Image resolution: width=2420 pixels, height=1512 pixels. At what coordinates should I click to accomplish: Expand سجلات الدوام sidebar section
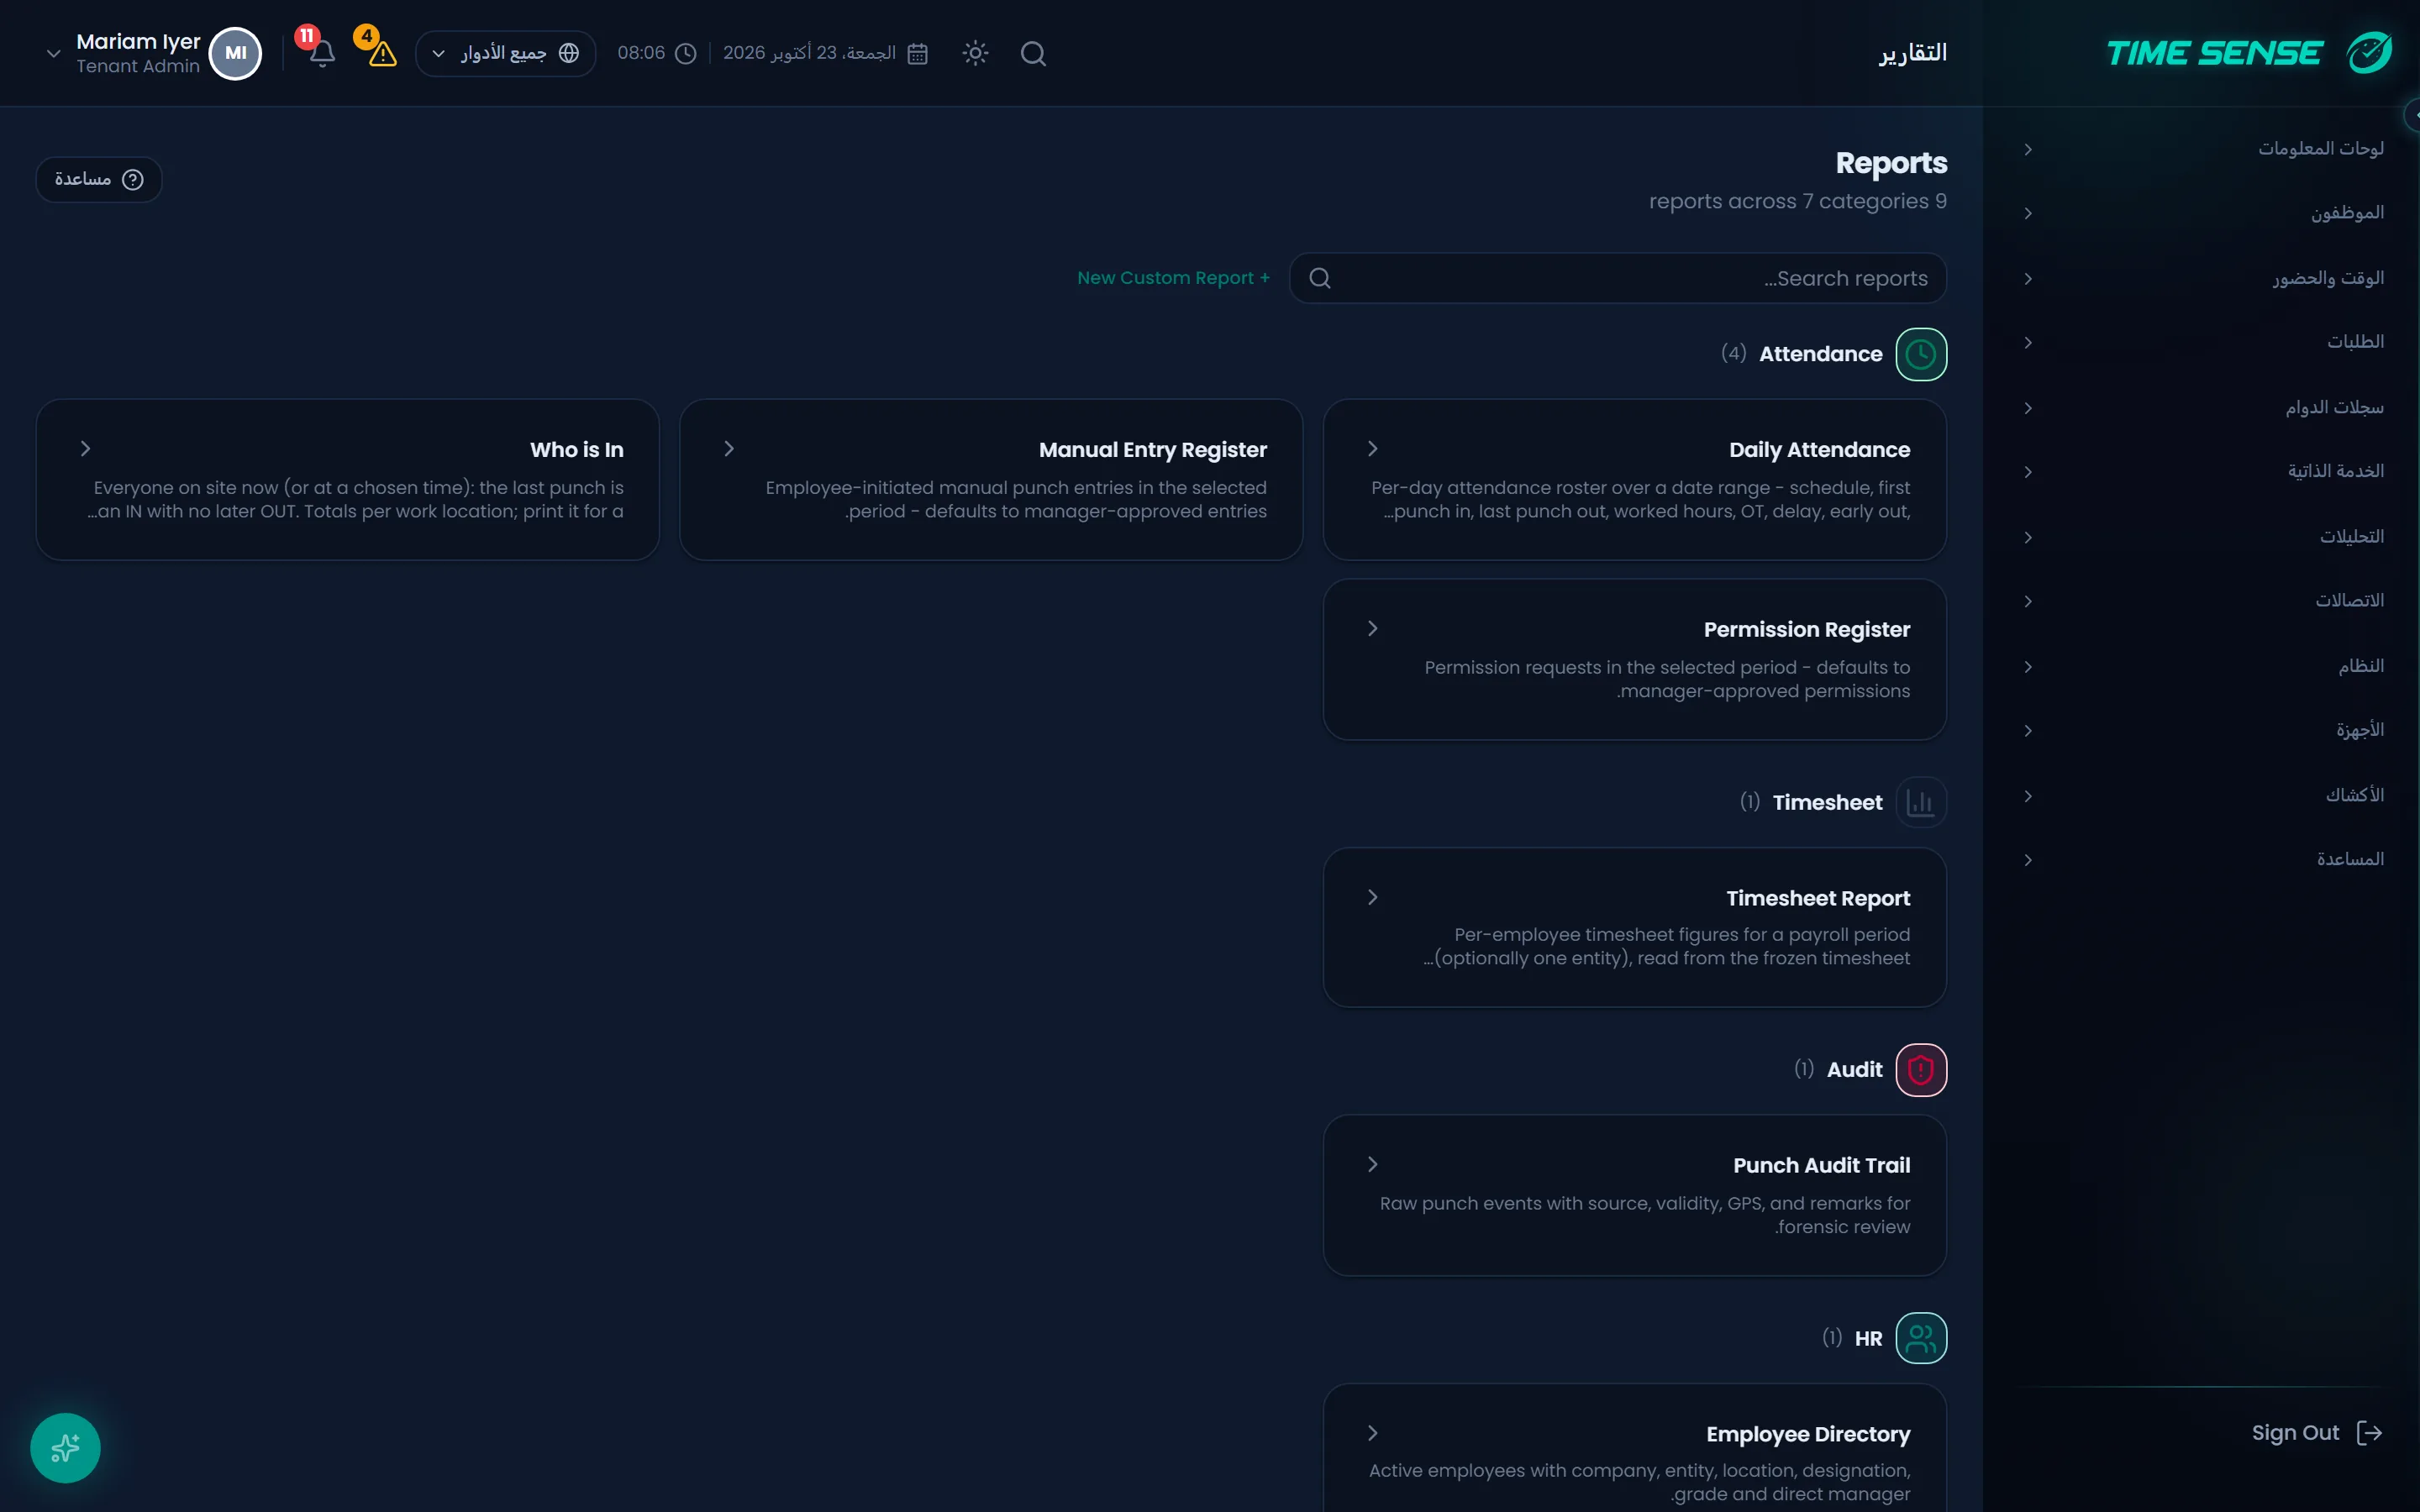pos(2204,407)
